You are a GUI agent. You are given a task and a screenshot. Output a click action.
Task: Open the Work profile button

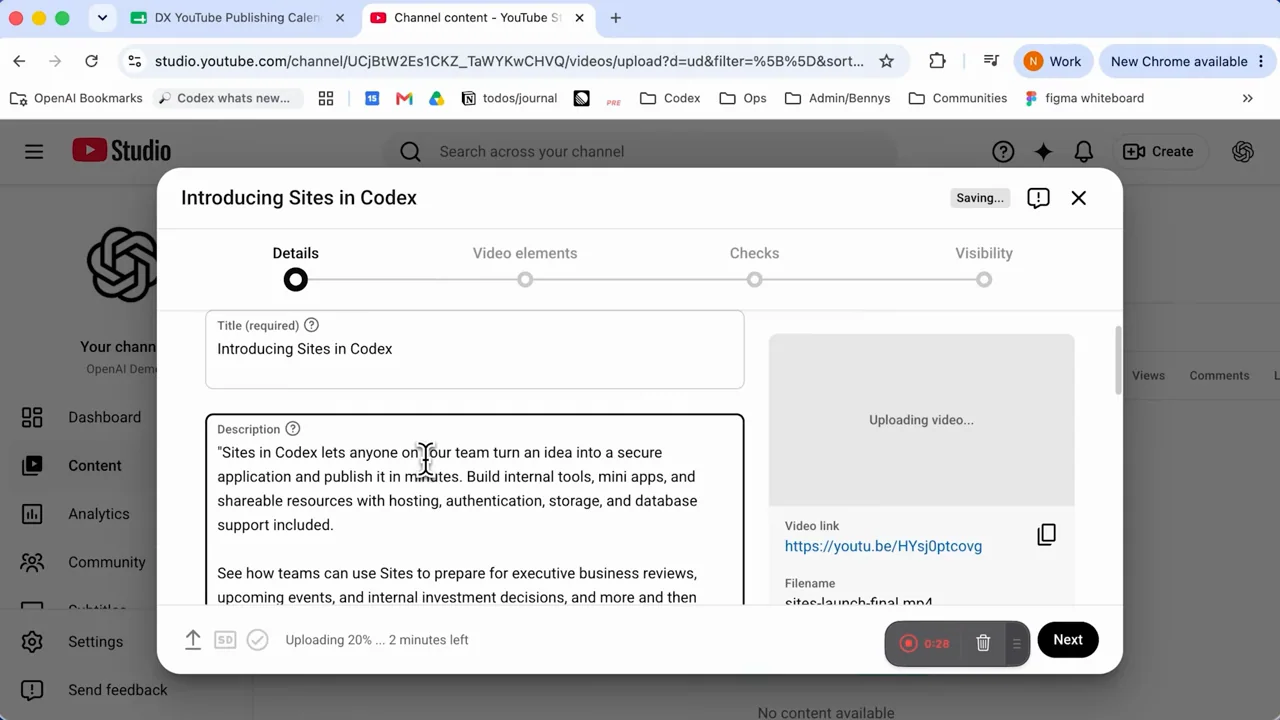(1053, 61)
